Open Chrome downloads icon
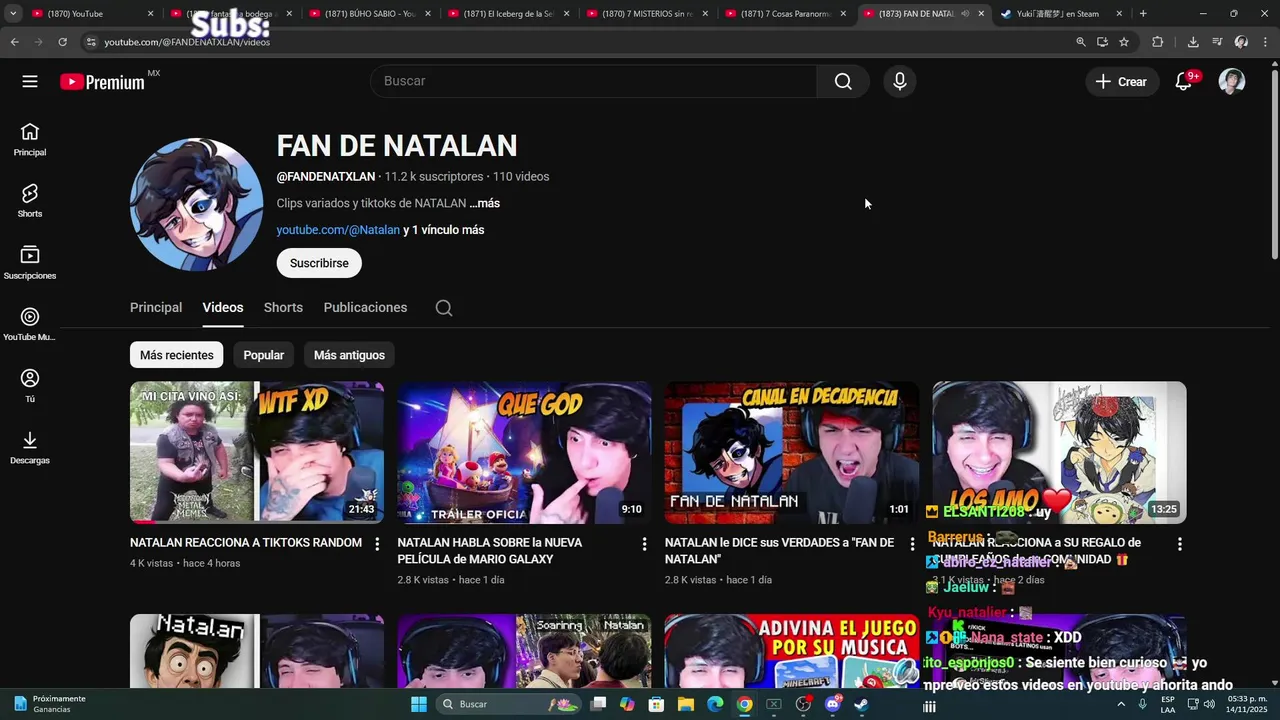Screen dimensions: 1280x720 pyautogui.click(x=1193, y=42)
